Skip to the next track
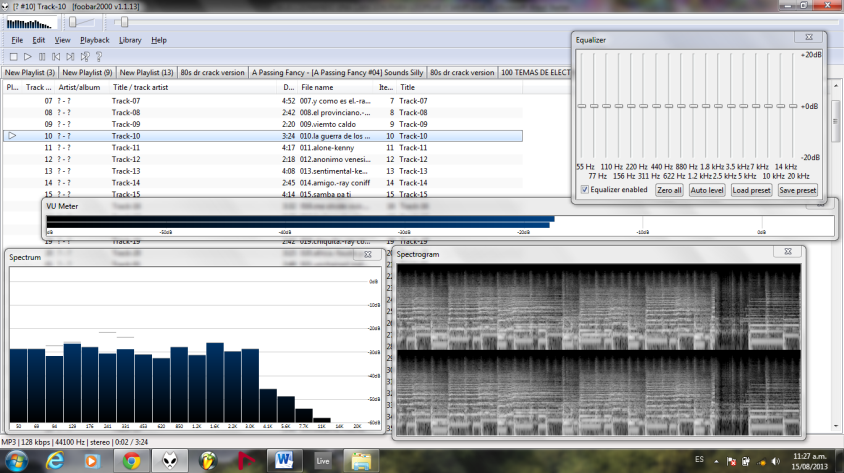The width and height of the screenshot is (844, 473). tap(71, 57)
